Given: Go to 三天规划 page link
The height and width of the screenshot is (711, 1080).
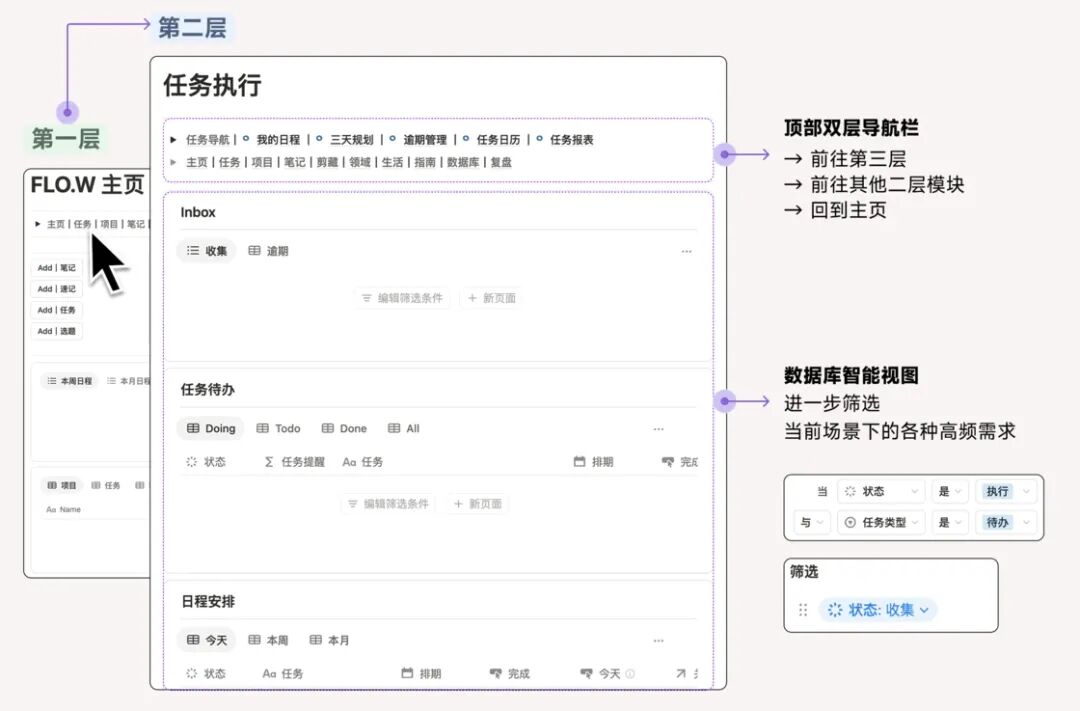Looking at the screenshot, I should tap(351, 140).
